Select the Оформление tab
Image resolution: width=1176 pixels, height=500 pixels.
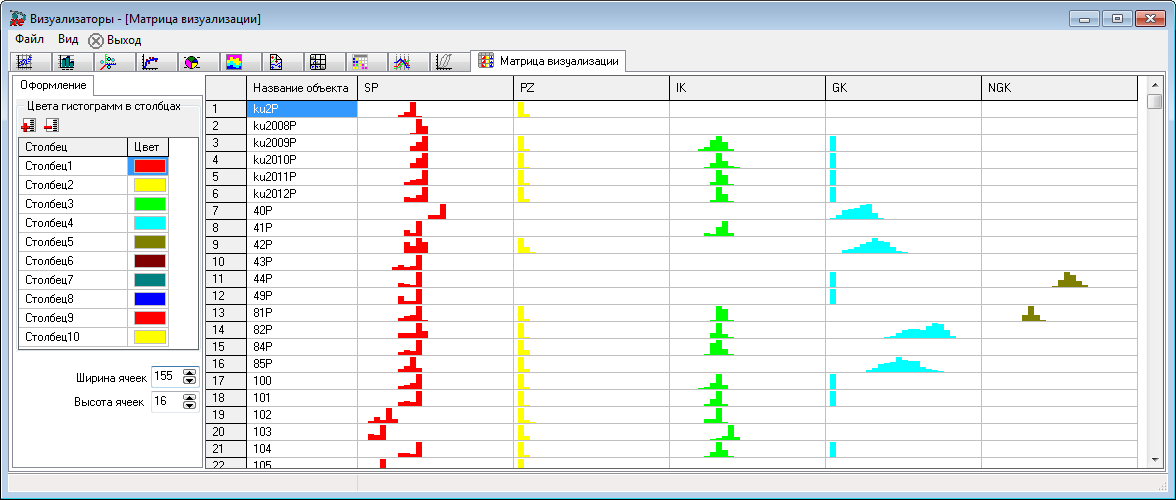coord(53,85)
